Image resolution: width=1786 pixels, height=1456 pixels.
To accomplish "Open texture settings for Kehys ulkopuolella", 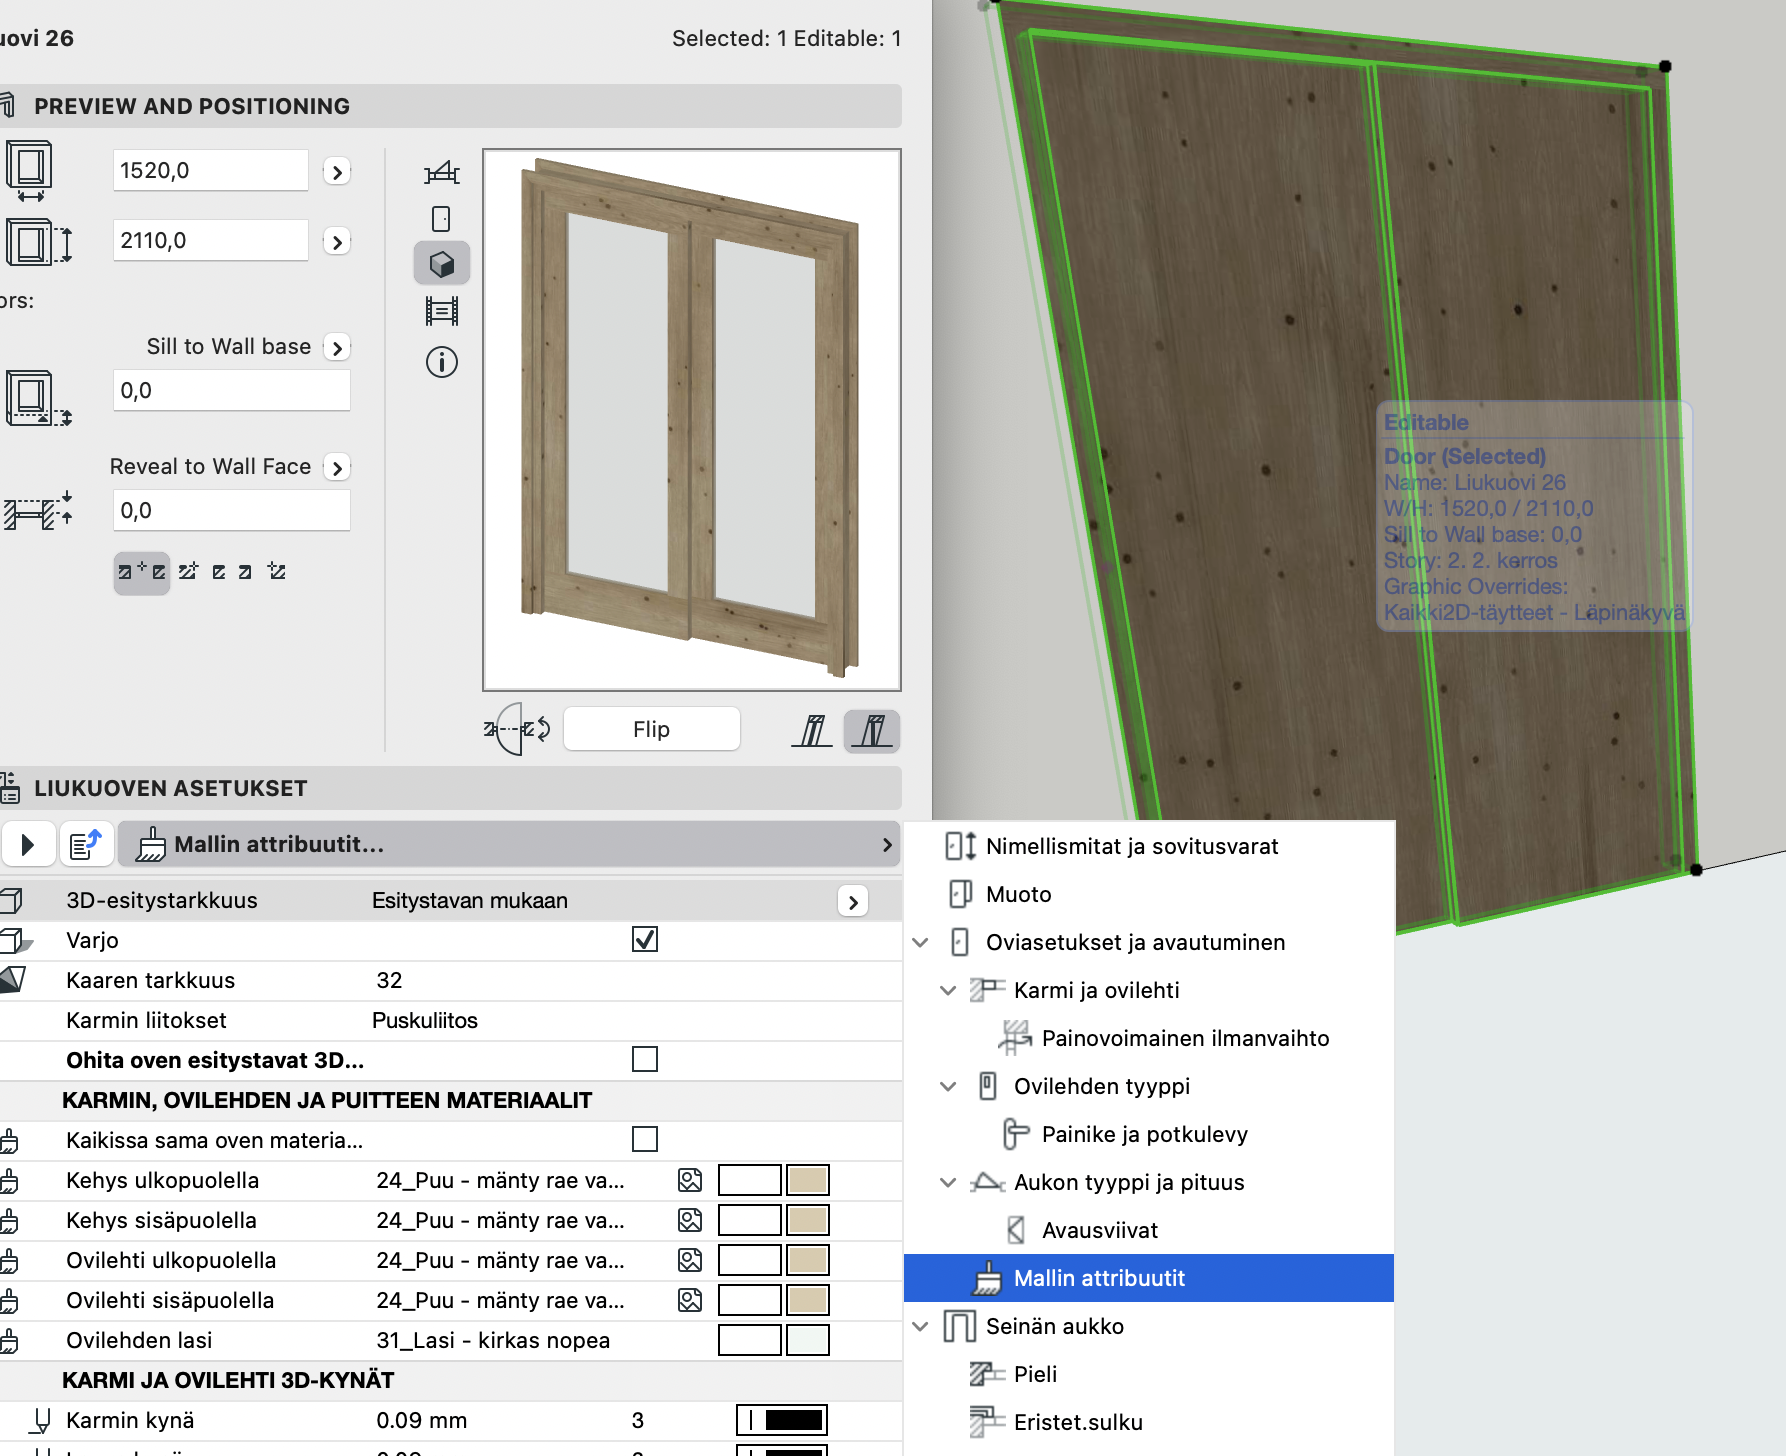I will coord(690,1180).
